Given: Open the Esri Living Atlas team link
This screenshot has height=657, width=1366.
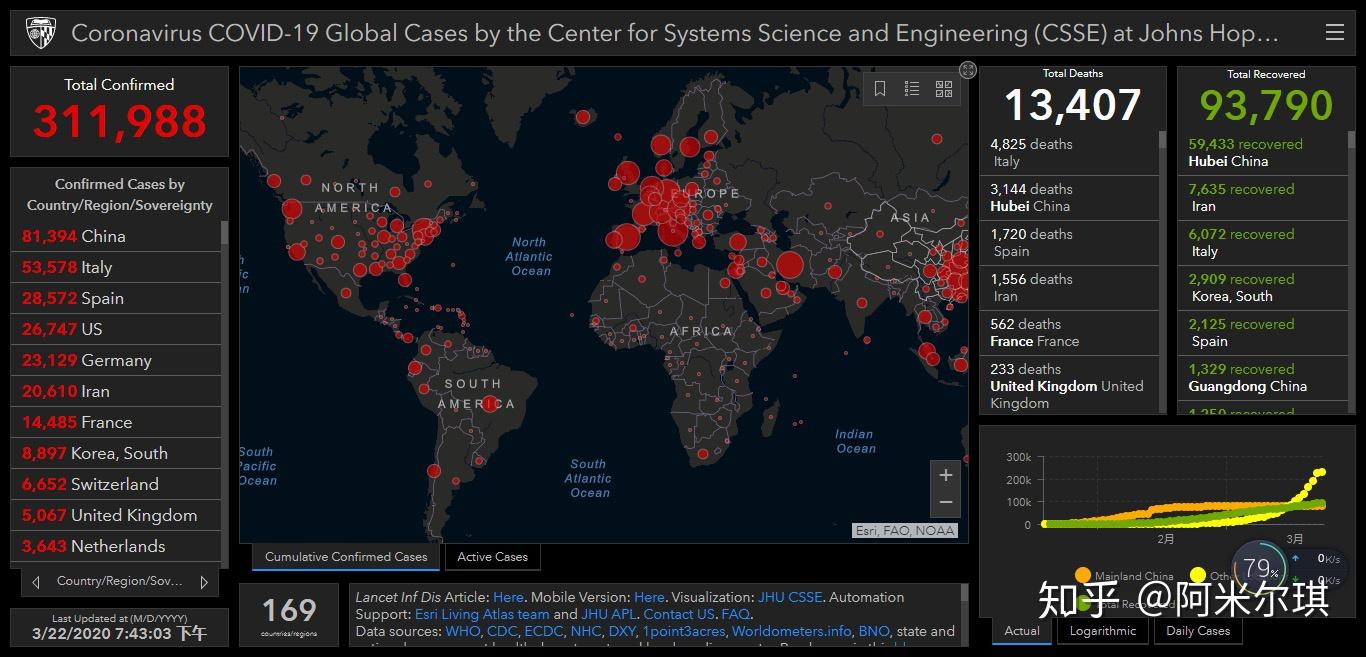Looking at the screenshot, I should [484, 614].
